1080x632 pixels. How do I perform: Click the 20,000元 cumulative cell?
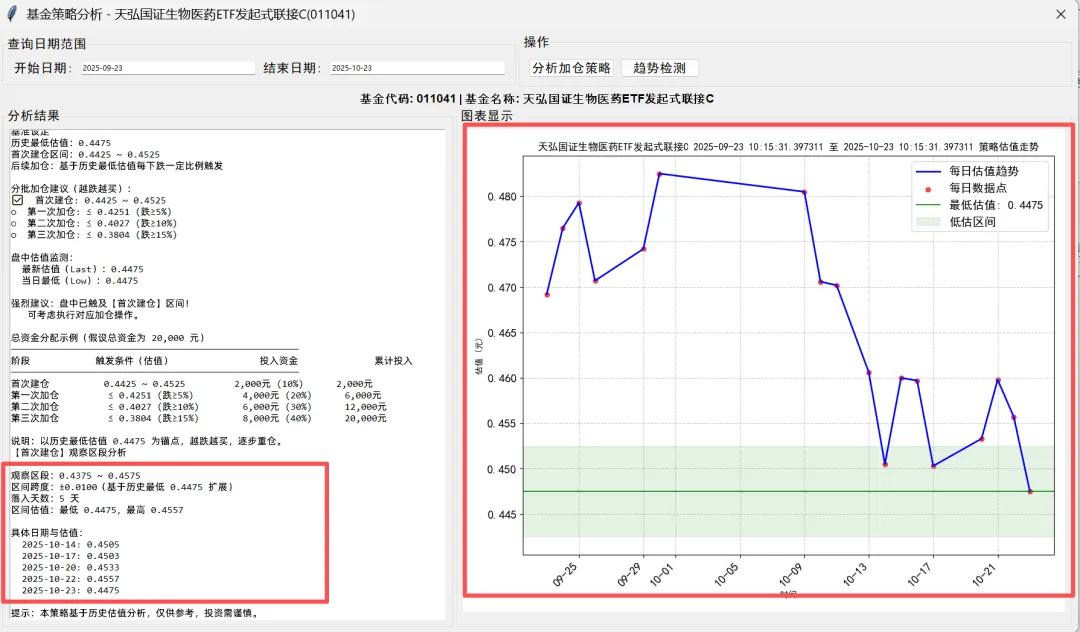366,419
